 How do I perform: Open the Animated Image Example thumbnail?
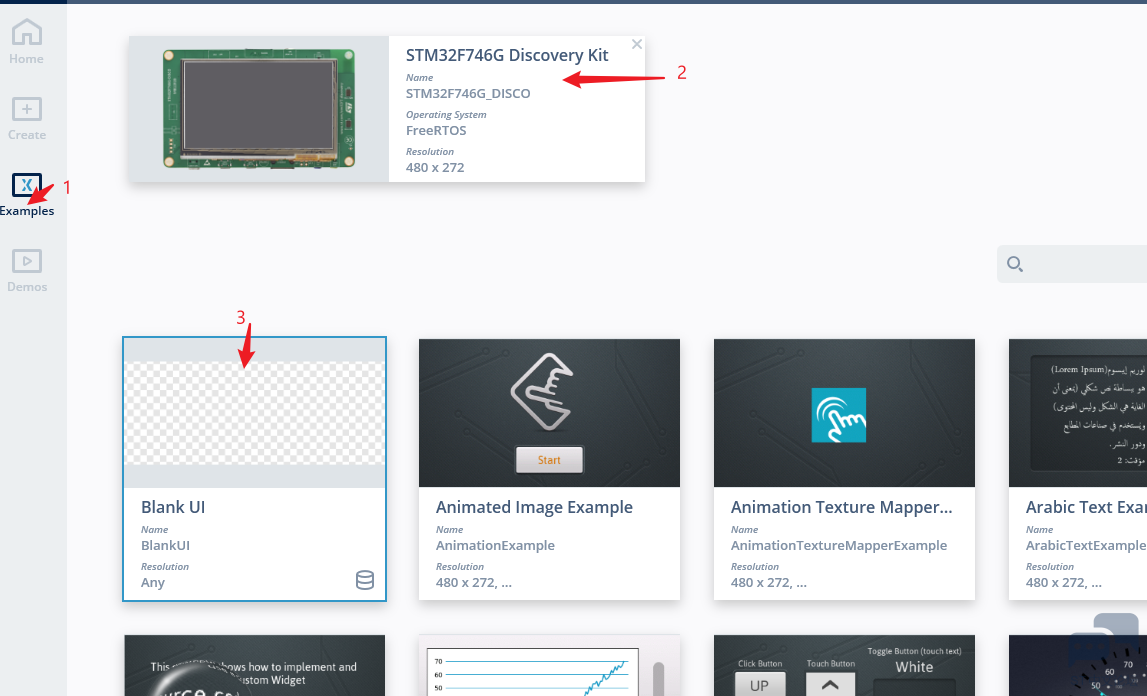[549, 413]
